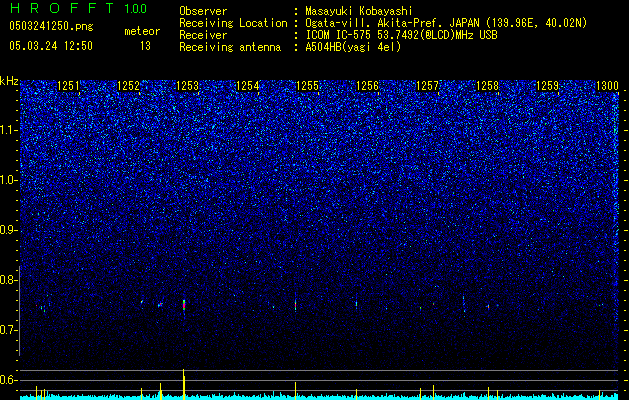Image resolution: width=629 pixels, height=400 pixels.
Task: Click the 1257 time axis label
Action: point(427,85)
